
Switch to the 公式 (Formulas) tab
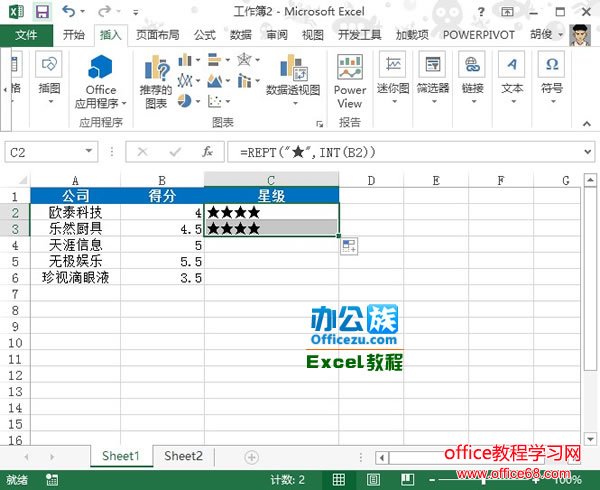click(x=204, y=35)
